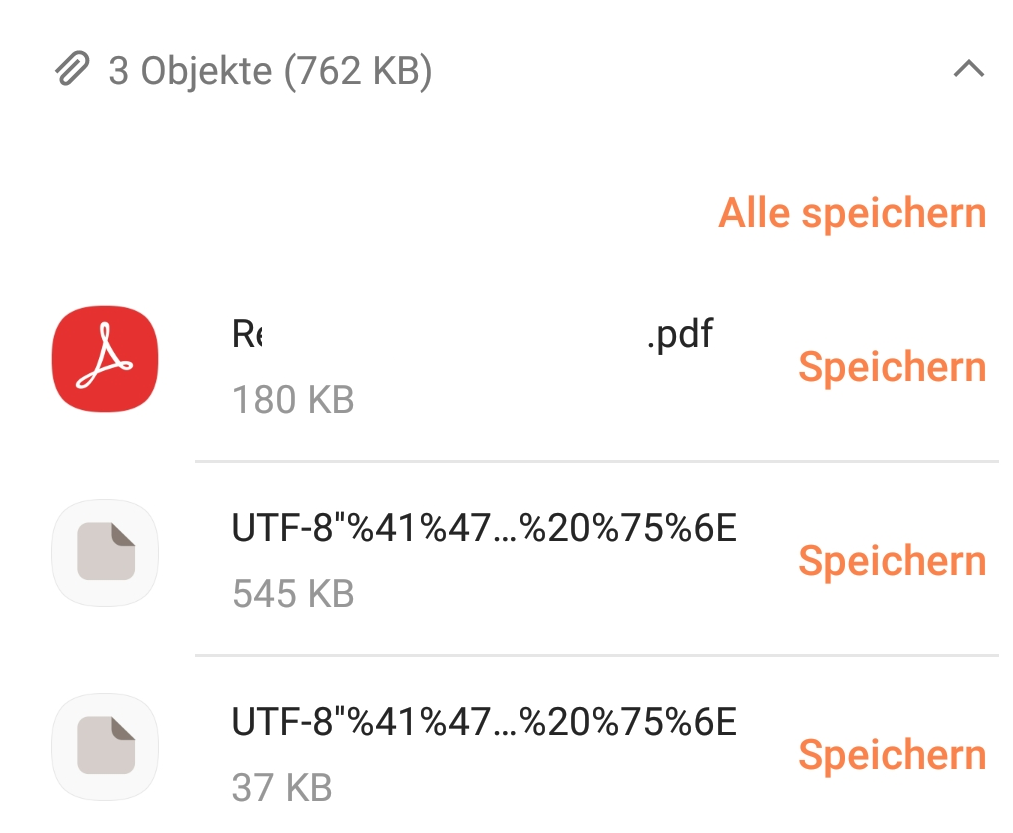Viewport: 1013px width, 833px height.
Task: Save the 37 KB attachment
Action: pyautogui.click(x=891, y=754)
